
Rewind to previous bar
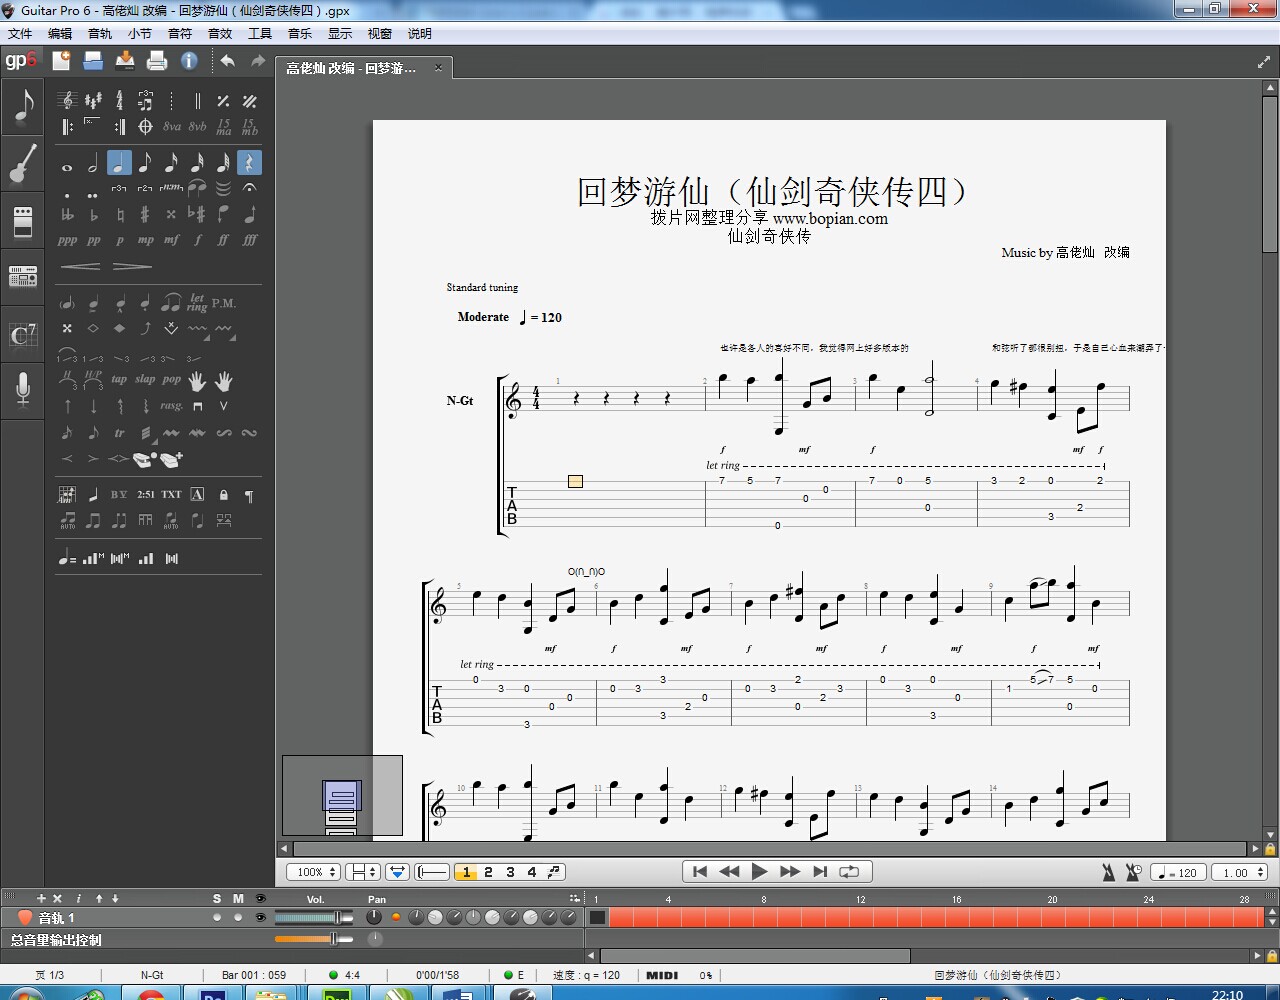point(729,871)
